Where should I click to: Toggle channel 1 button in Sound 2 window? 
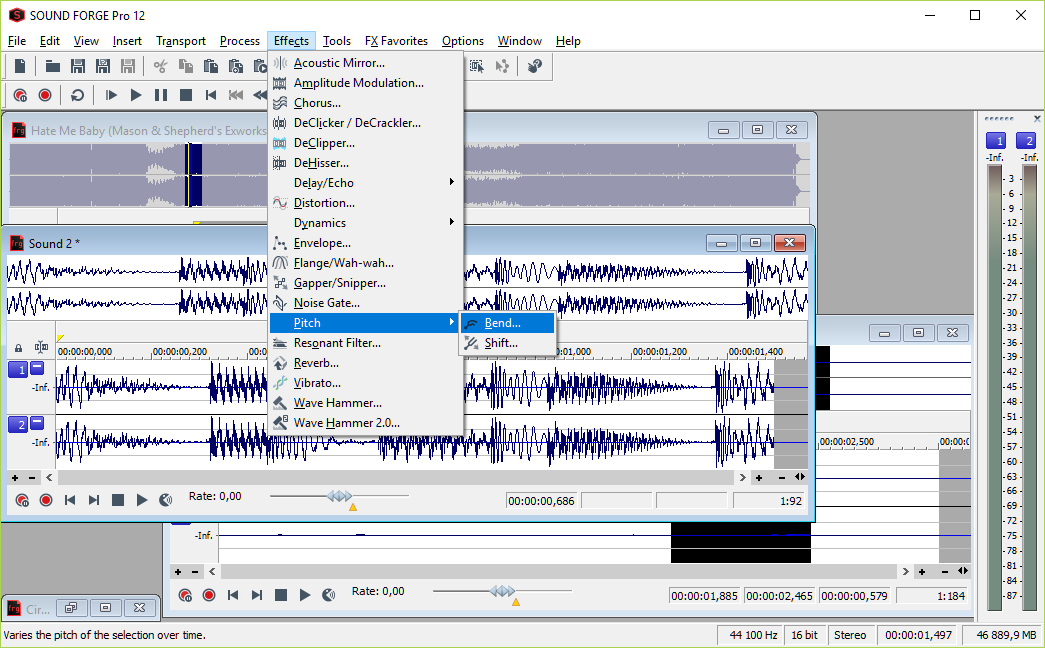[18, 369]
